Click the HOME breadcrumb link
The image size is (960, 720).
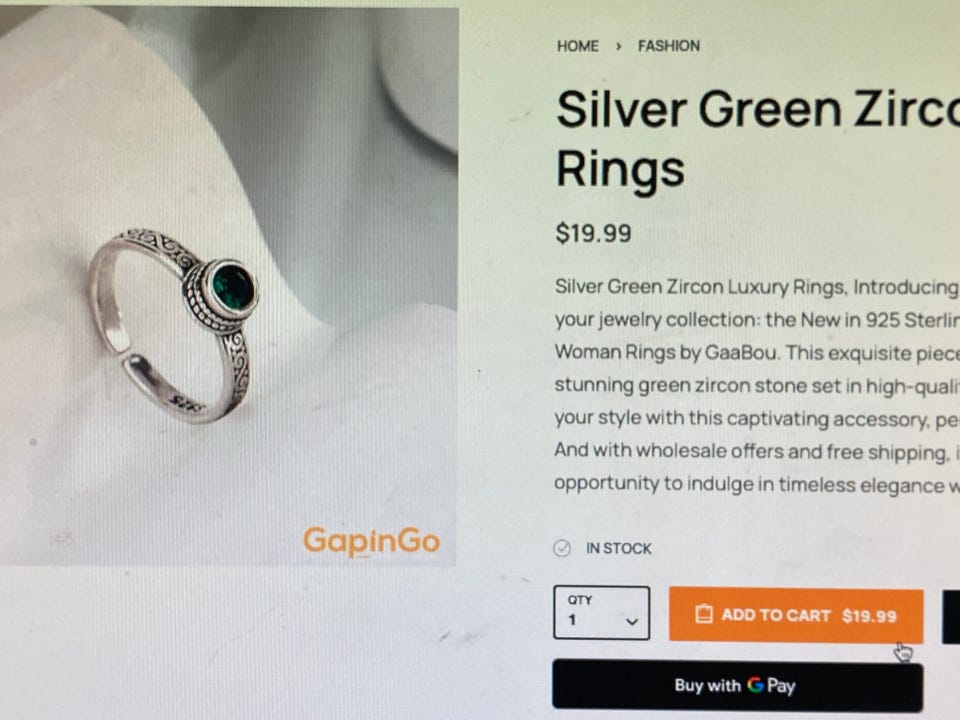coord(577,46)
